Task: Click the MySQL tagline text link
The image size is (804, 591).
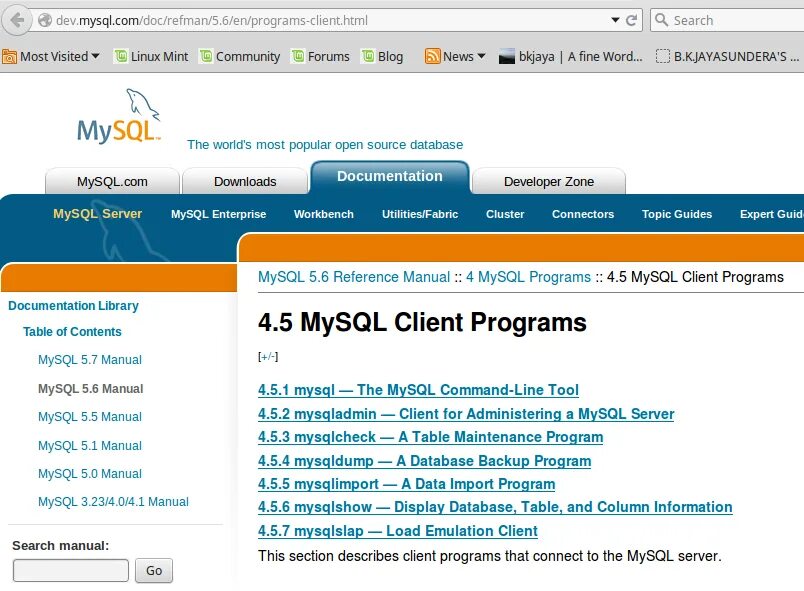Action: click(325, 145)
